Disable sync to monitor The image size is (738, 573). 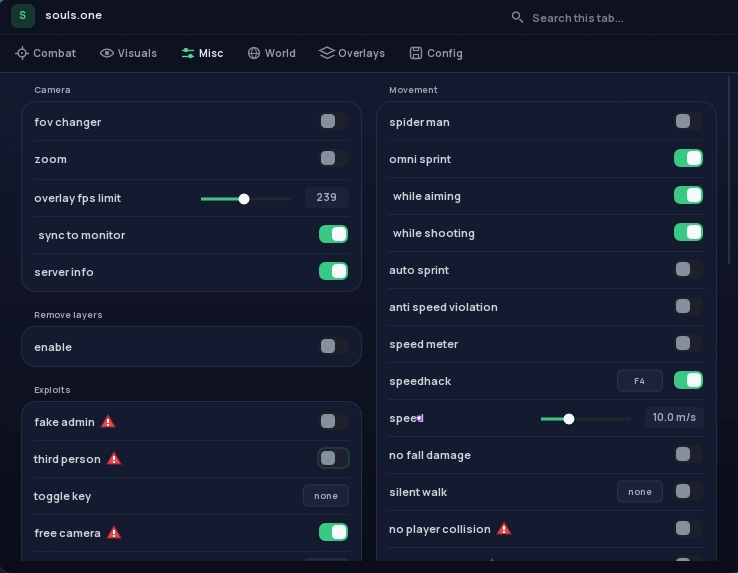coord(334,234)
